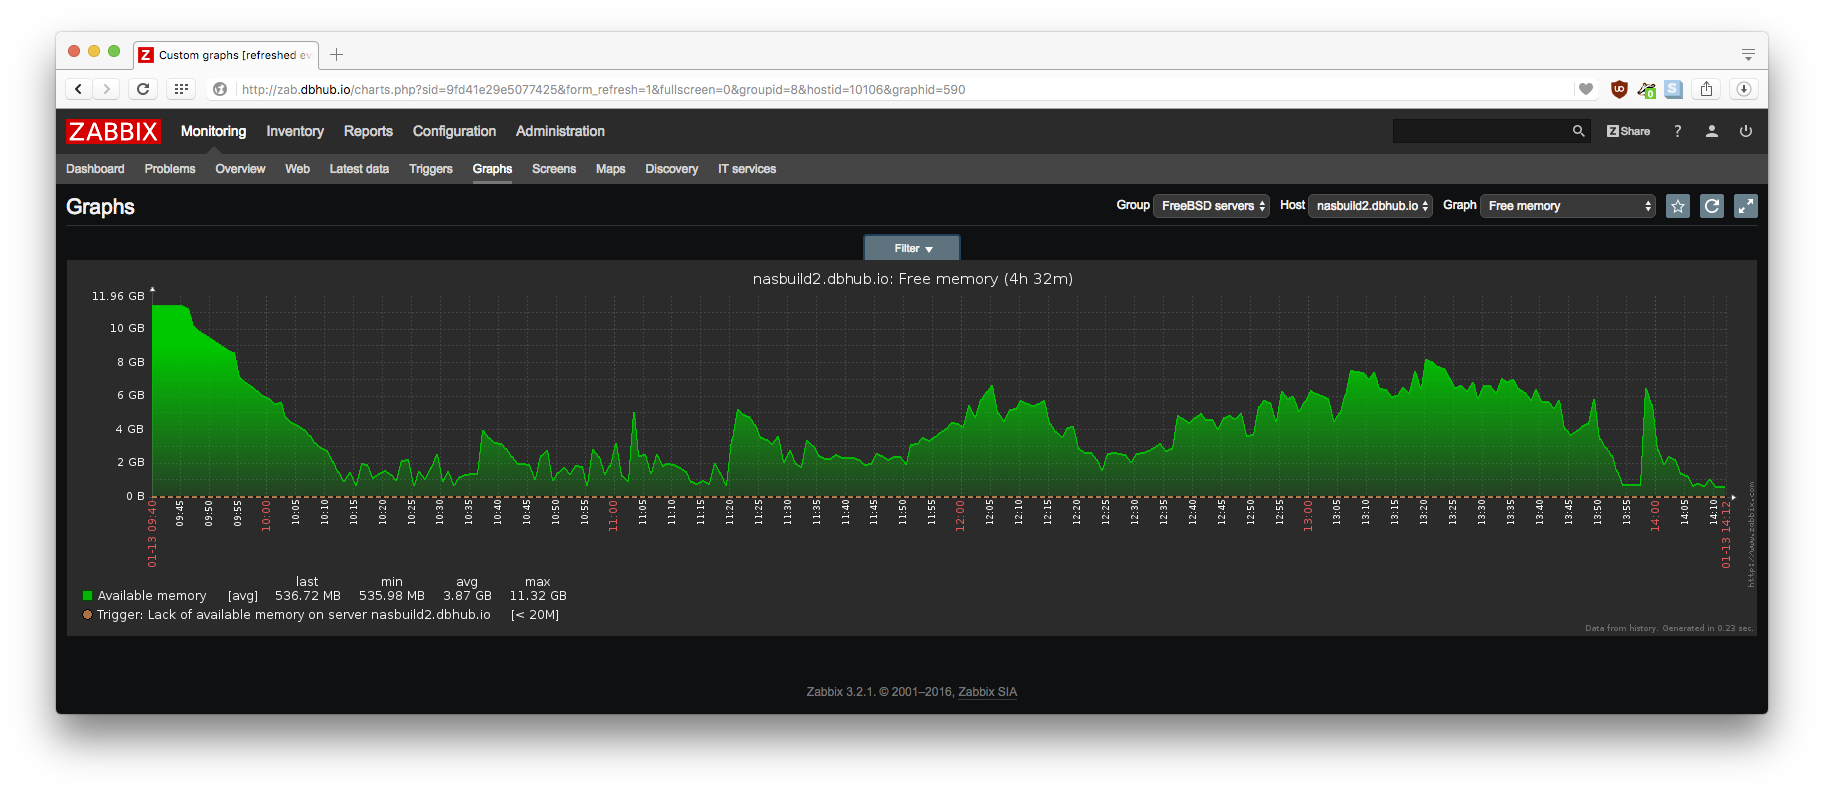
Task: Click the Zabbix search magnifier icon
Action: (x=1578, y=131)
